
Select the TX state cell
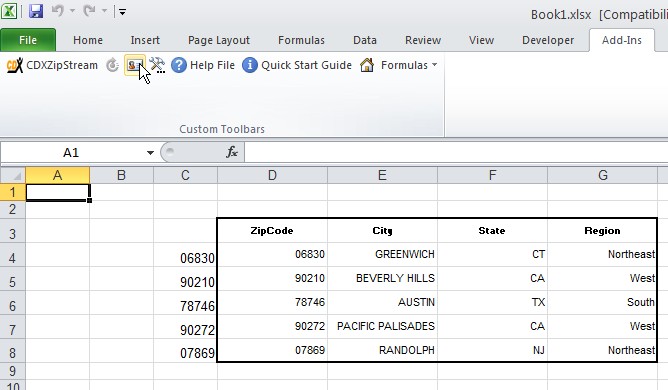click(492, 303)
